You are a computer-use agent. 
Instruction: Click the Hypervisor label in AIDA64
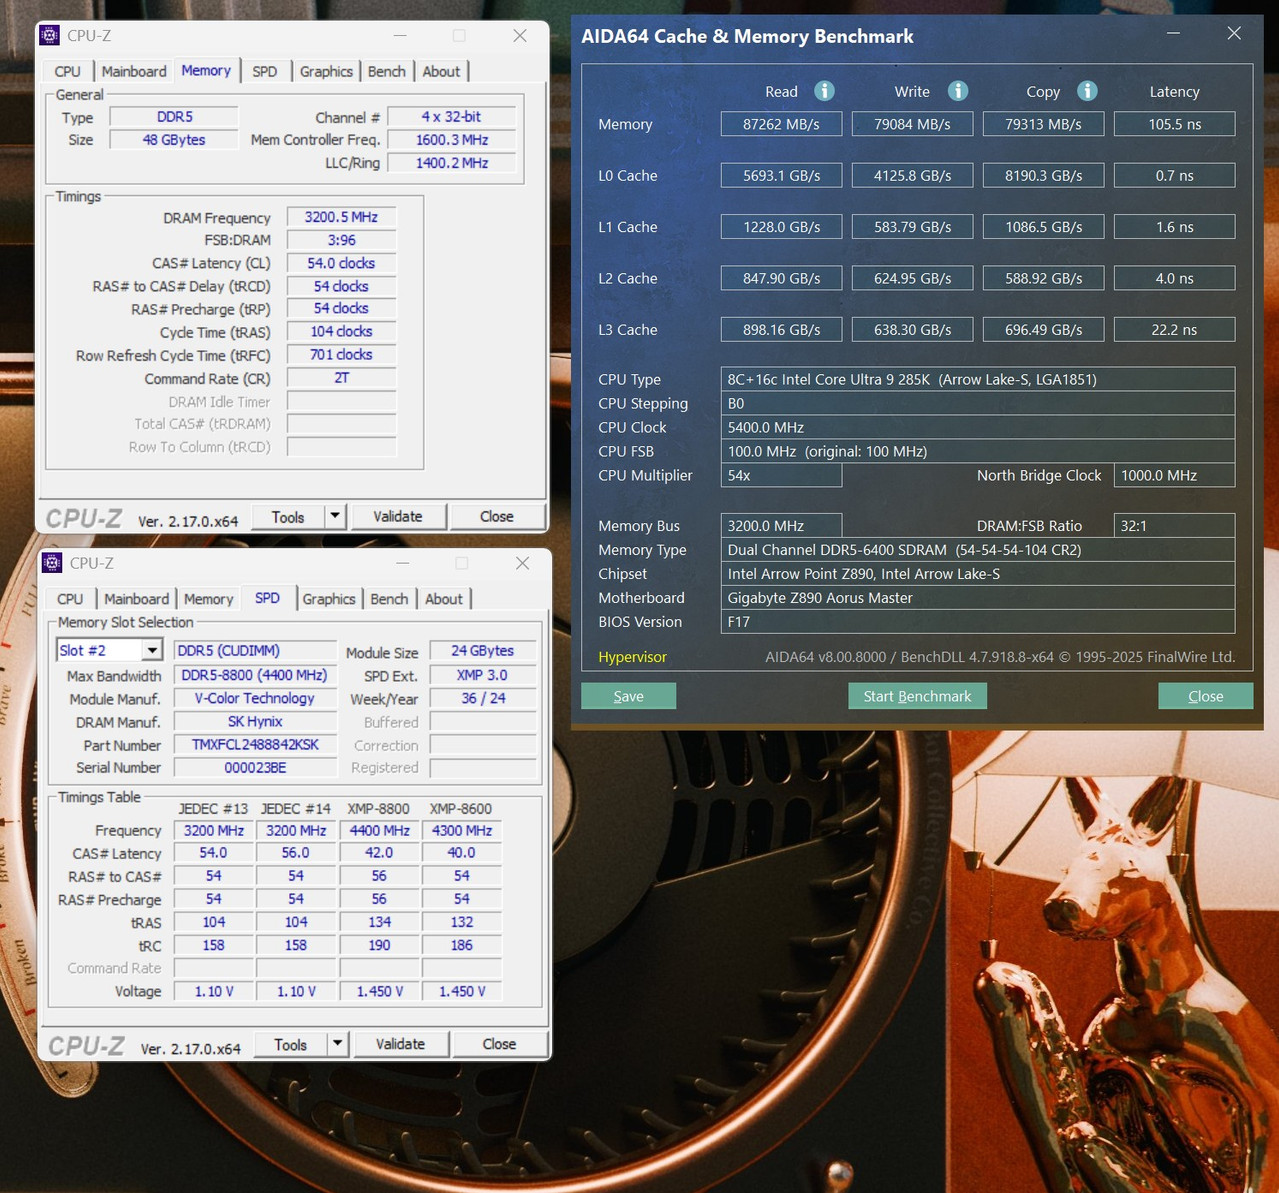coord(632,657)
